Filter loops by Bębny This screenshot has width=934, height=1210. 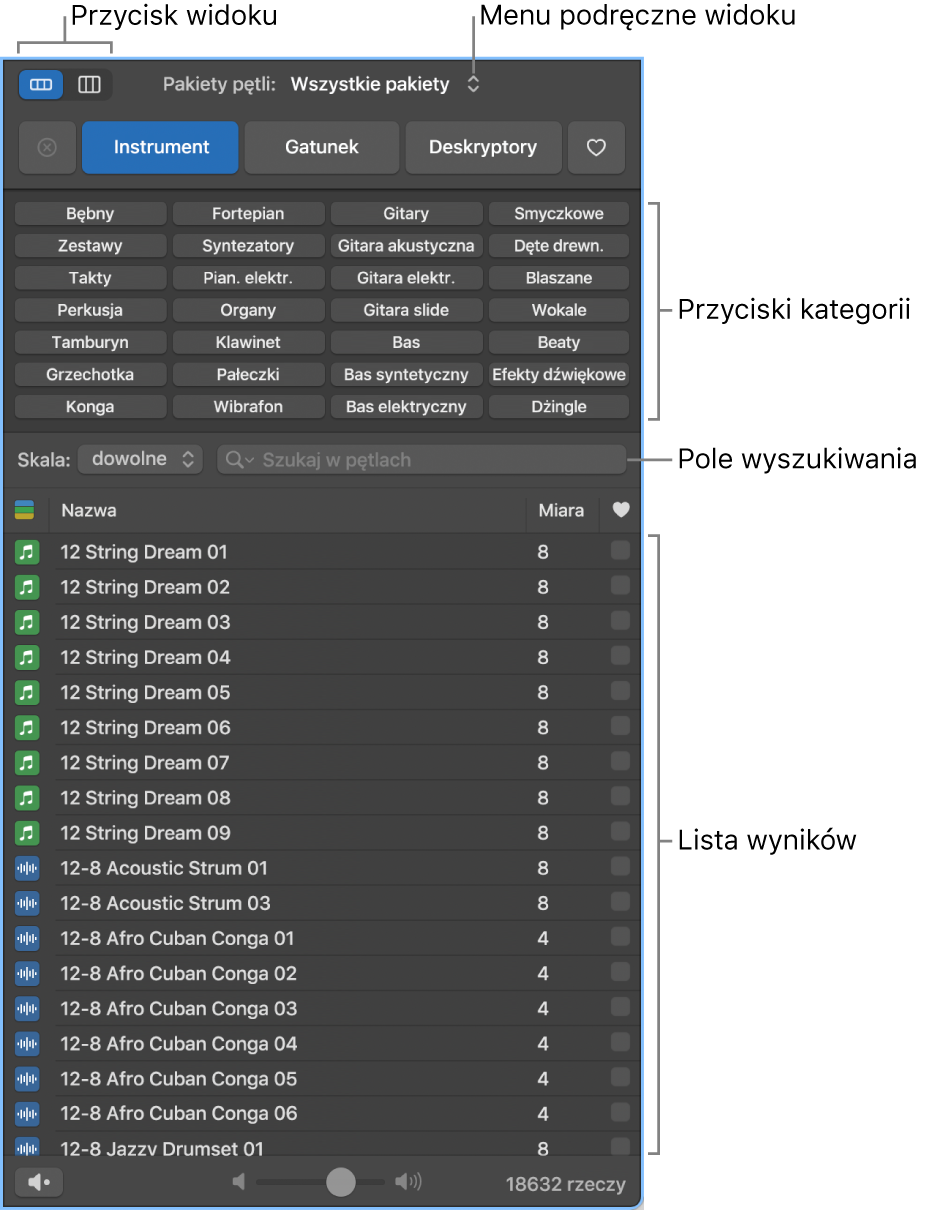pos(90,214)
